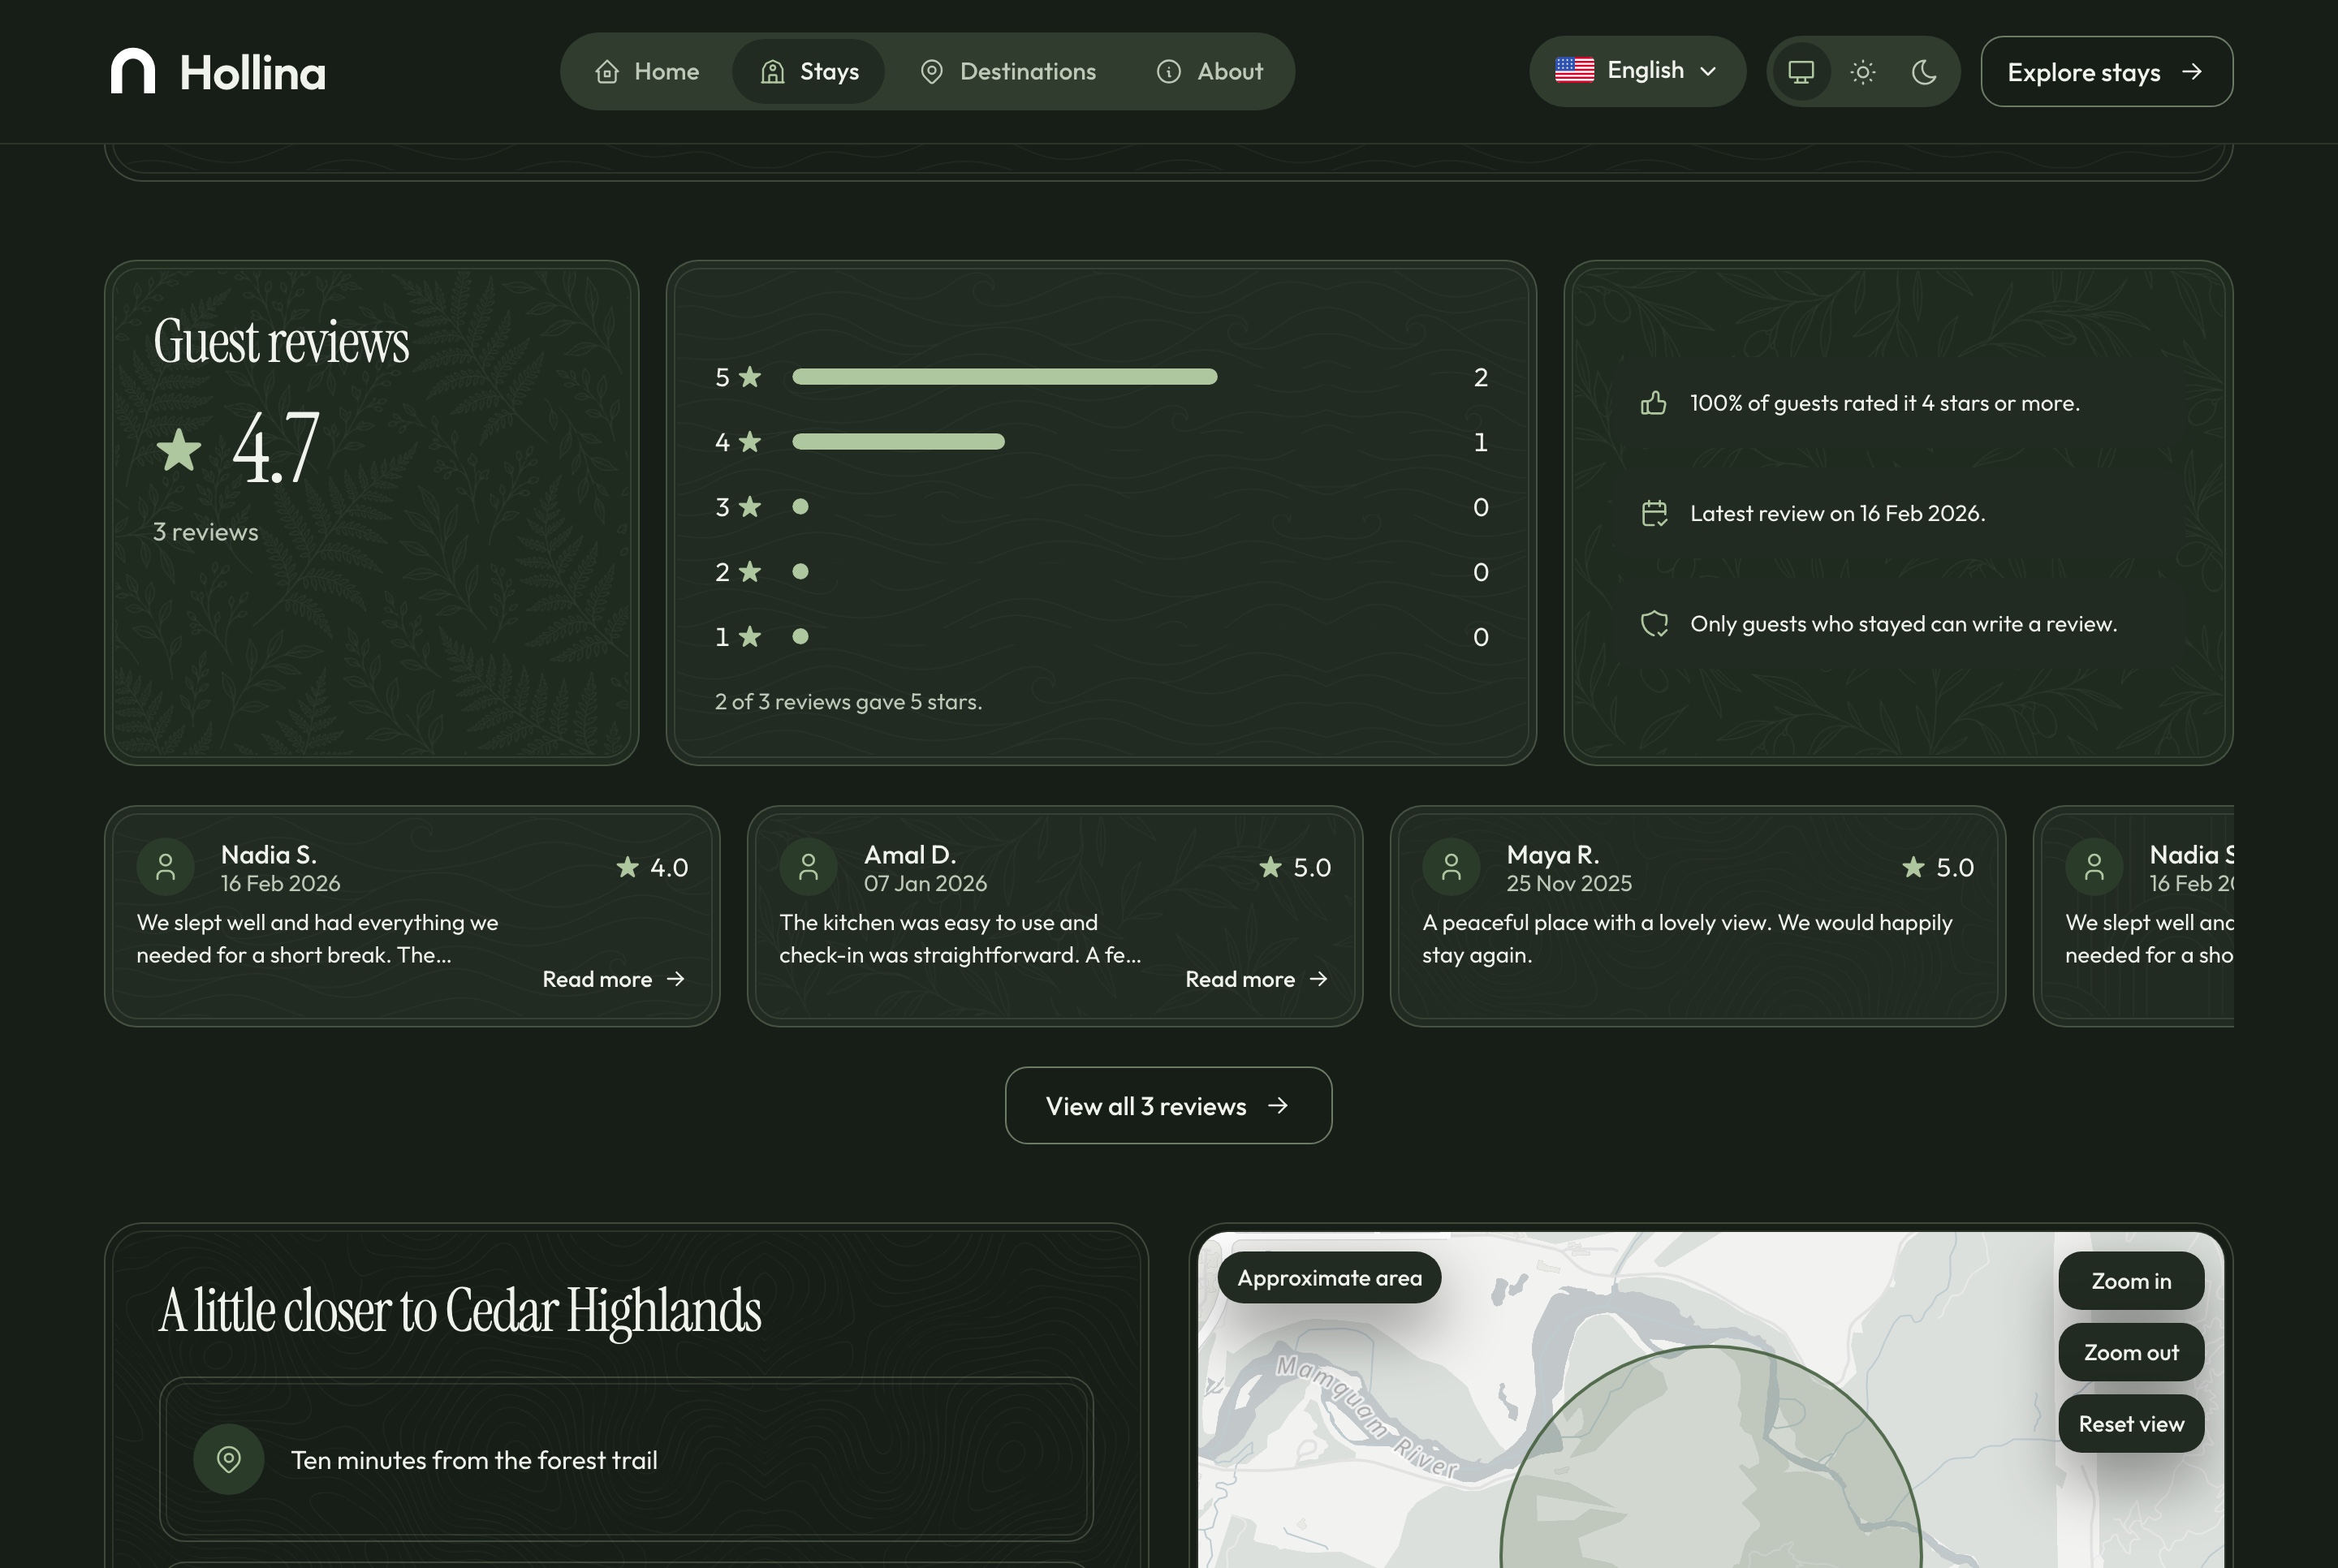Click the Approximate area map label
The height and width of the screenshot is (1568, 2338).
coord(1329,1278)
